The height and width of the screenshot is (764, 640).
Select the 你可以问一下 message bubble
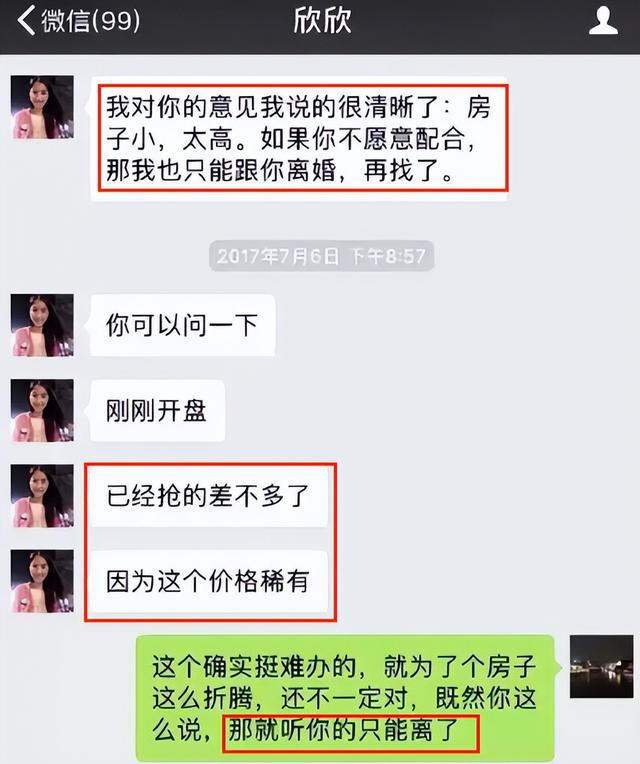click(181, 325)
